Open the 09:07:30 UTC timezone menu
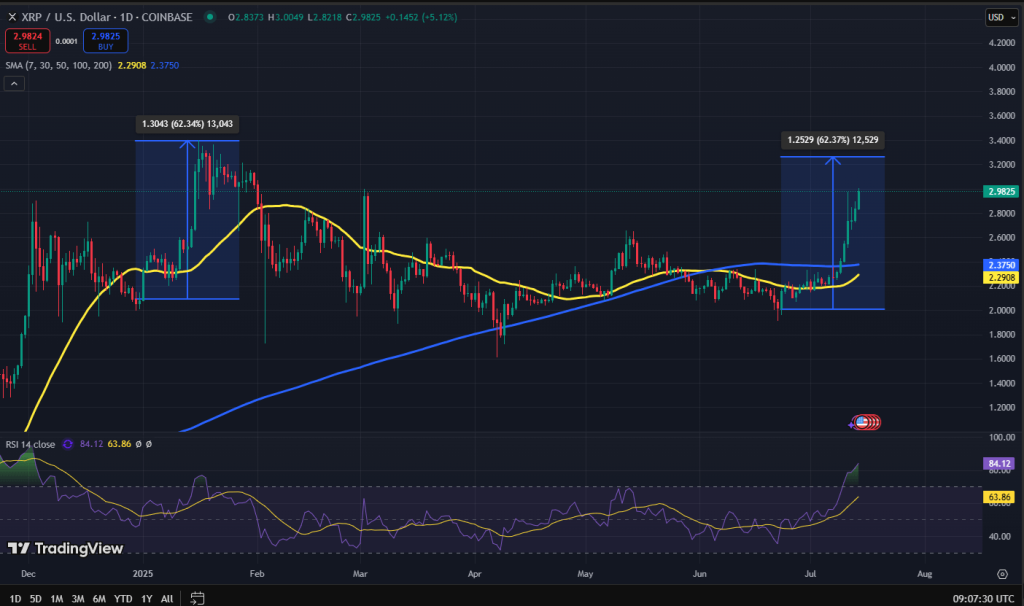 tap(984, 598)
